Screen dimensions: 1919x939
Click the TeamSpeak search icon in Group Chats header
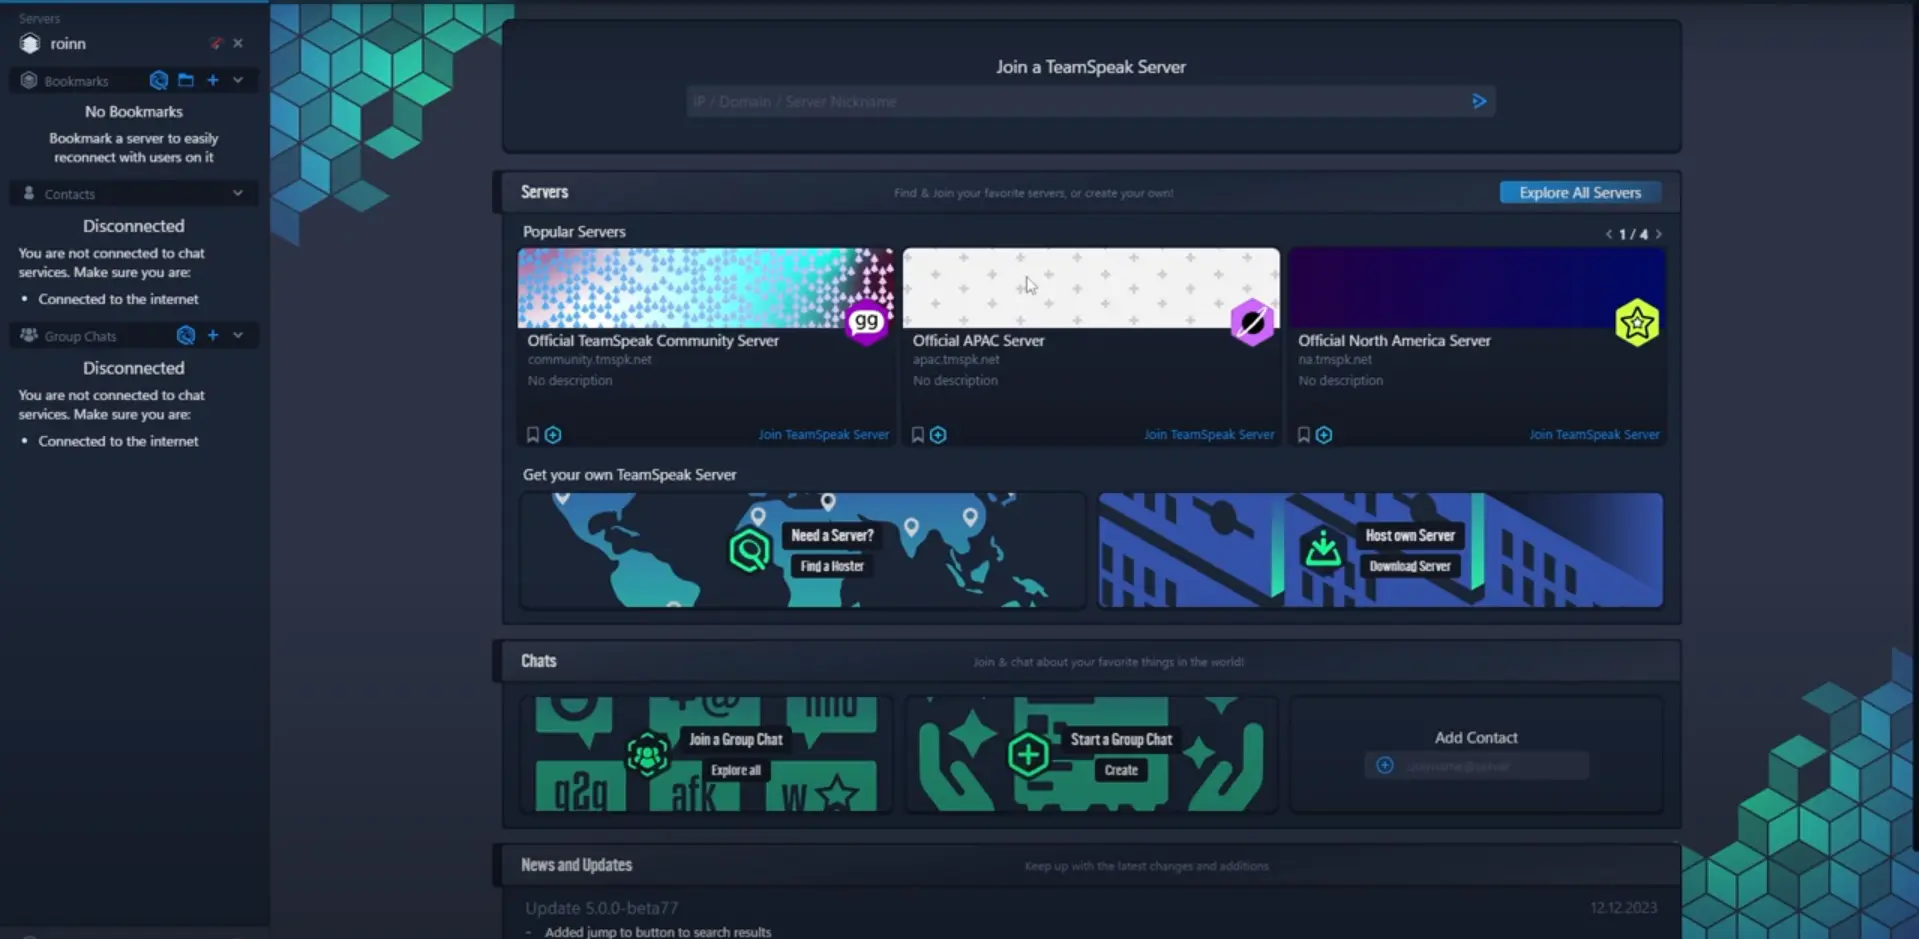click(x=186, y=335)
